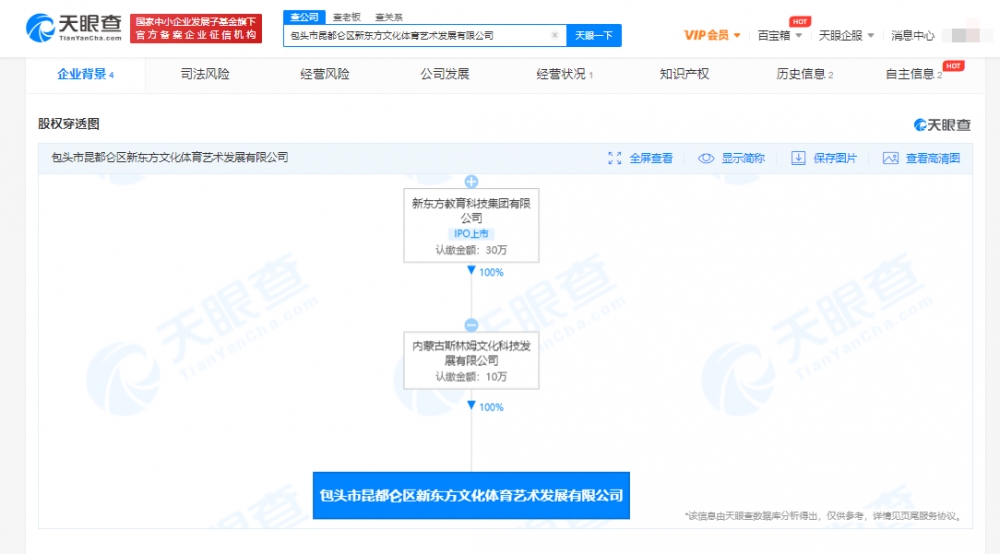Clear the search box with X icon
Viewport: 1000px width, 554px height.
555,35
